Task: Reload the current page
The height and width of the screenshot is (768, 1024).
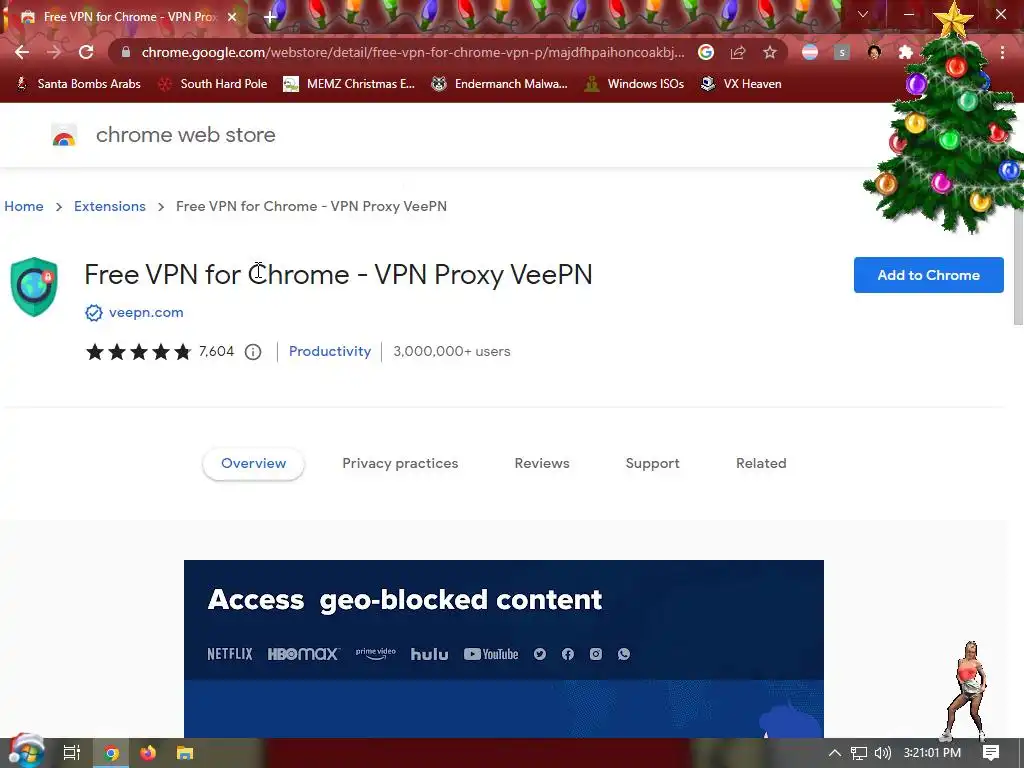Action: 86,52
